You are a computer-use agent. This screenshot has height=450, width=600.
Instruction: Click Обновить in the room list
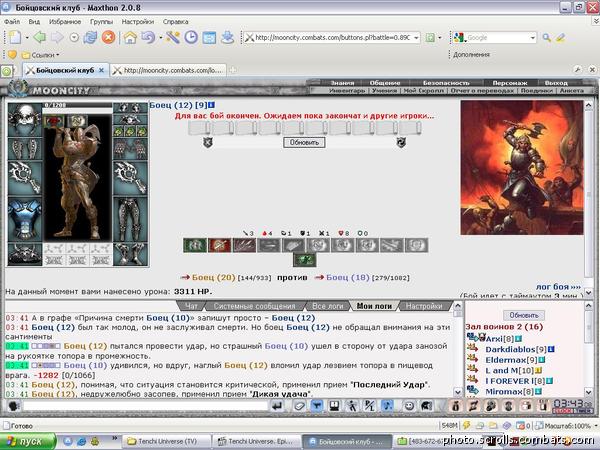[524, 315]
